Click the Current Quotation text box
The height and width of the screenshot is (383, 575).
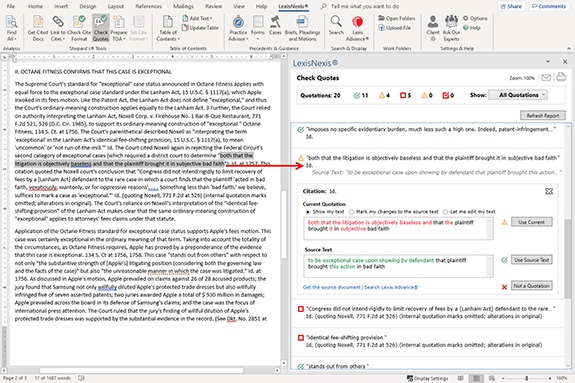[398, 229]
